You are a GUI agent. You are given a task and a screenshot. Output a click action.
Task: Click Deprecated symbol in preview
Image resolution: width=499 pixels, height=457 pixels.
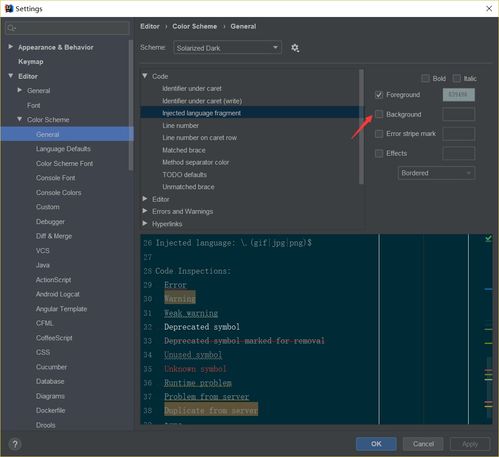tap(202, 327)
